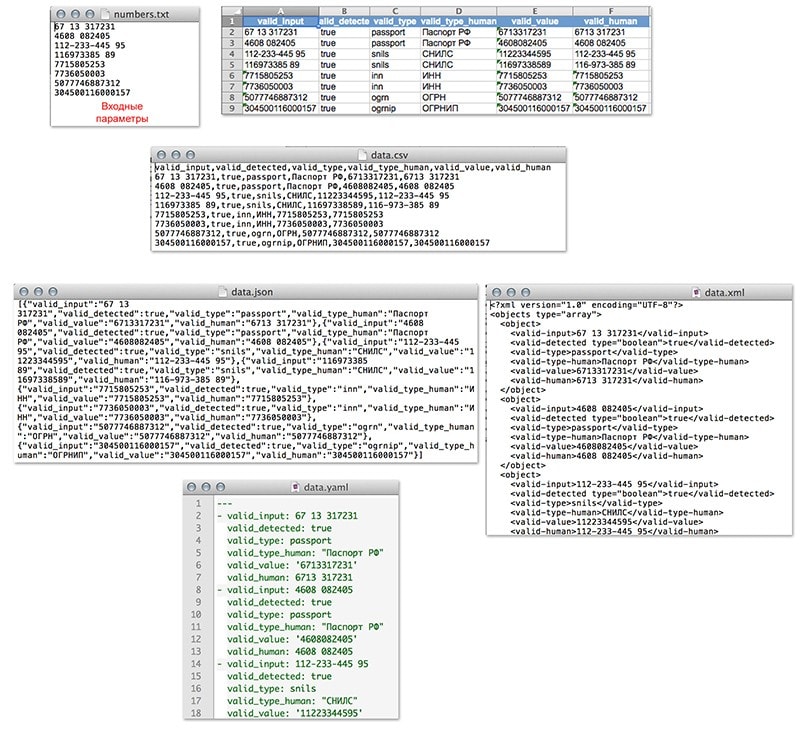Click the passport cell in spreadsheet row 2
The width and height of the screenshot is (800, 736).
pos(392,31)
